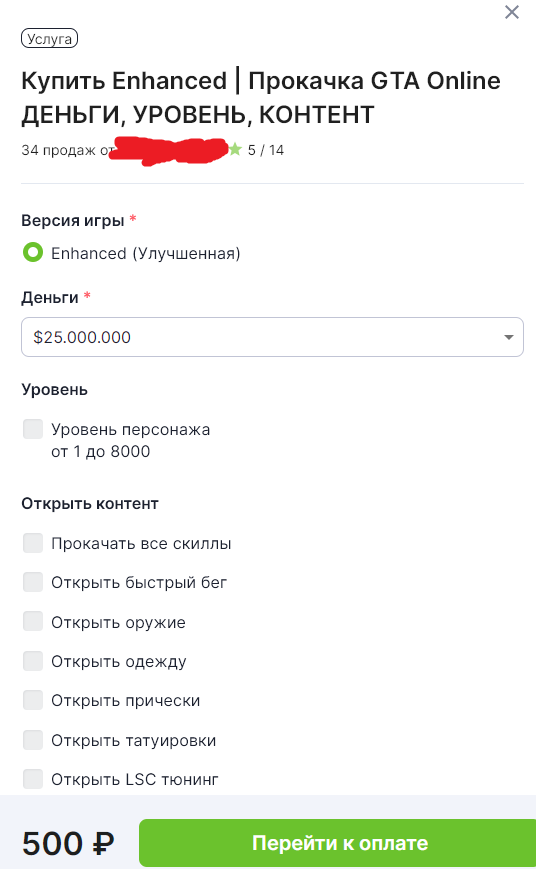The height and width of the screenshot is (869, 536).
Task: Click the redacted seller name
Action: 169,151
